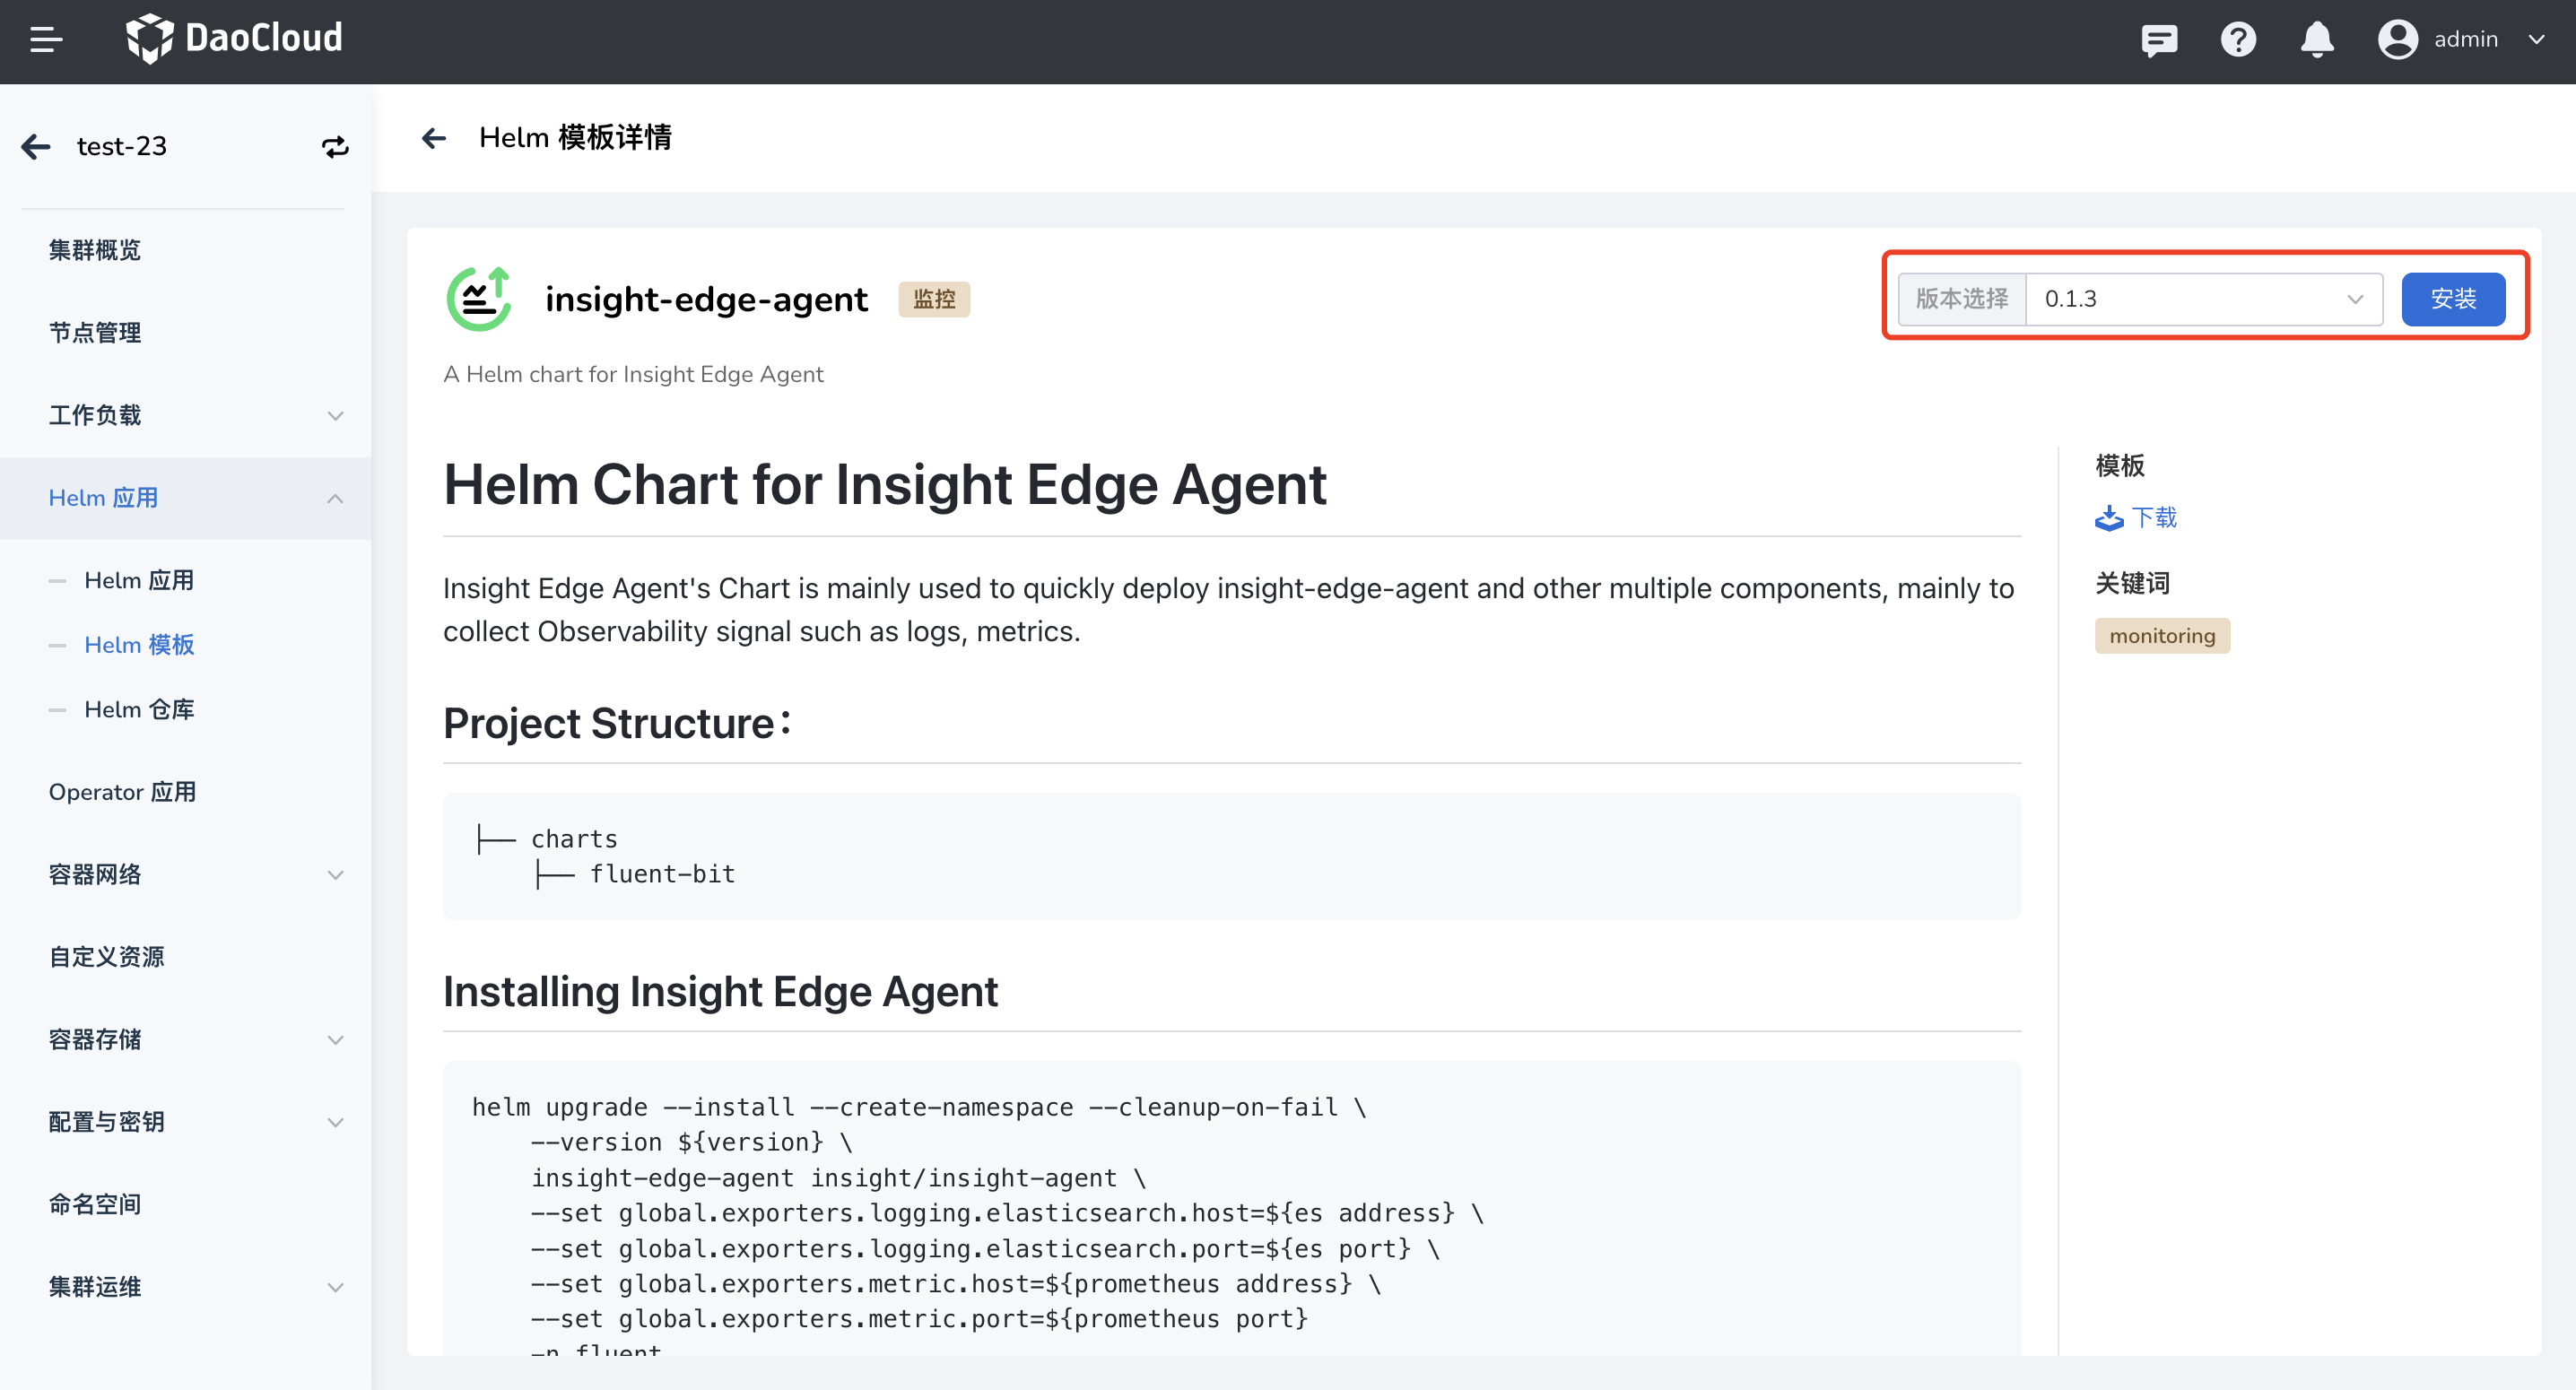Click the insight-edge-agent chart logo
The image size is (2576, 1390).
tap(479, 299)
